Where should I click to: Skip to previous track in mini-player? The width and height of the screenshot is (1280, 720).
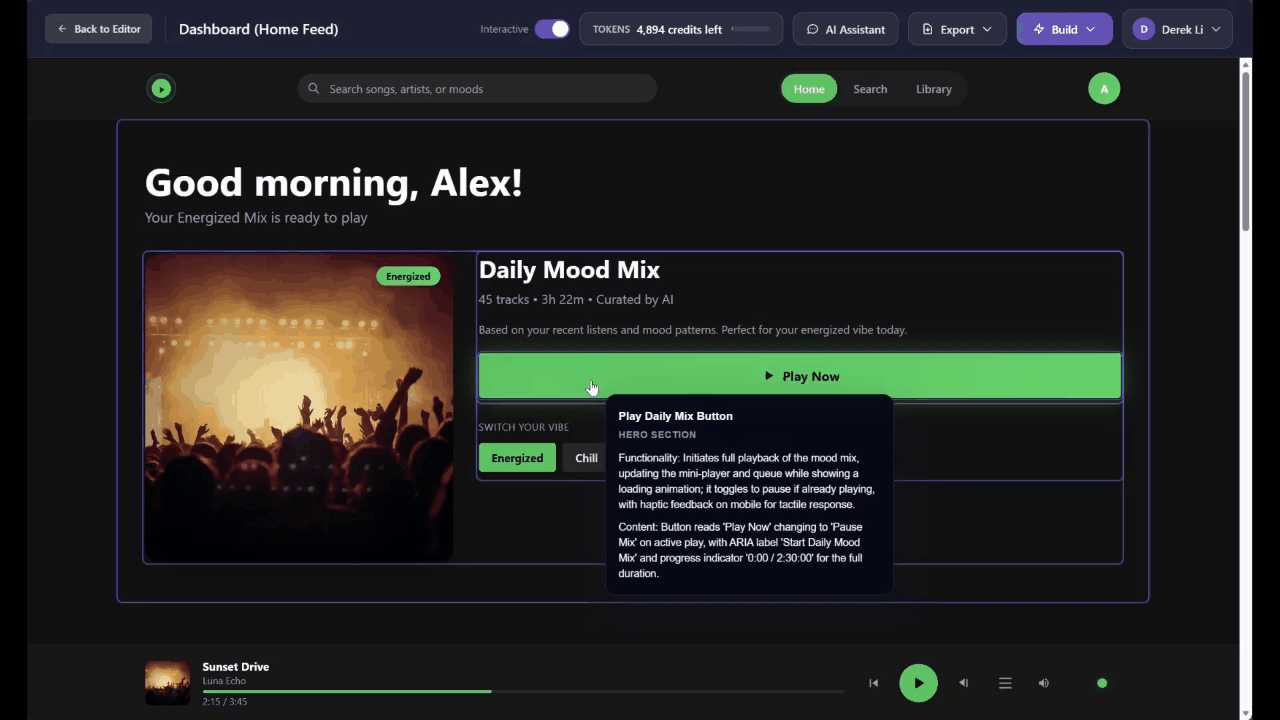coord(873,683)
